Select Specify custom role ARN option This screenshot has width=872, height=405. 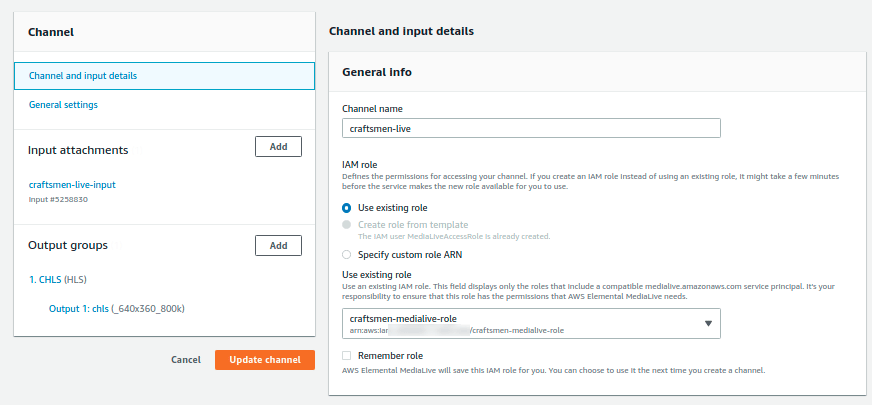(x=347, y=255)
